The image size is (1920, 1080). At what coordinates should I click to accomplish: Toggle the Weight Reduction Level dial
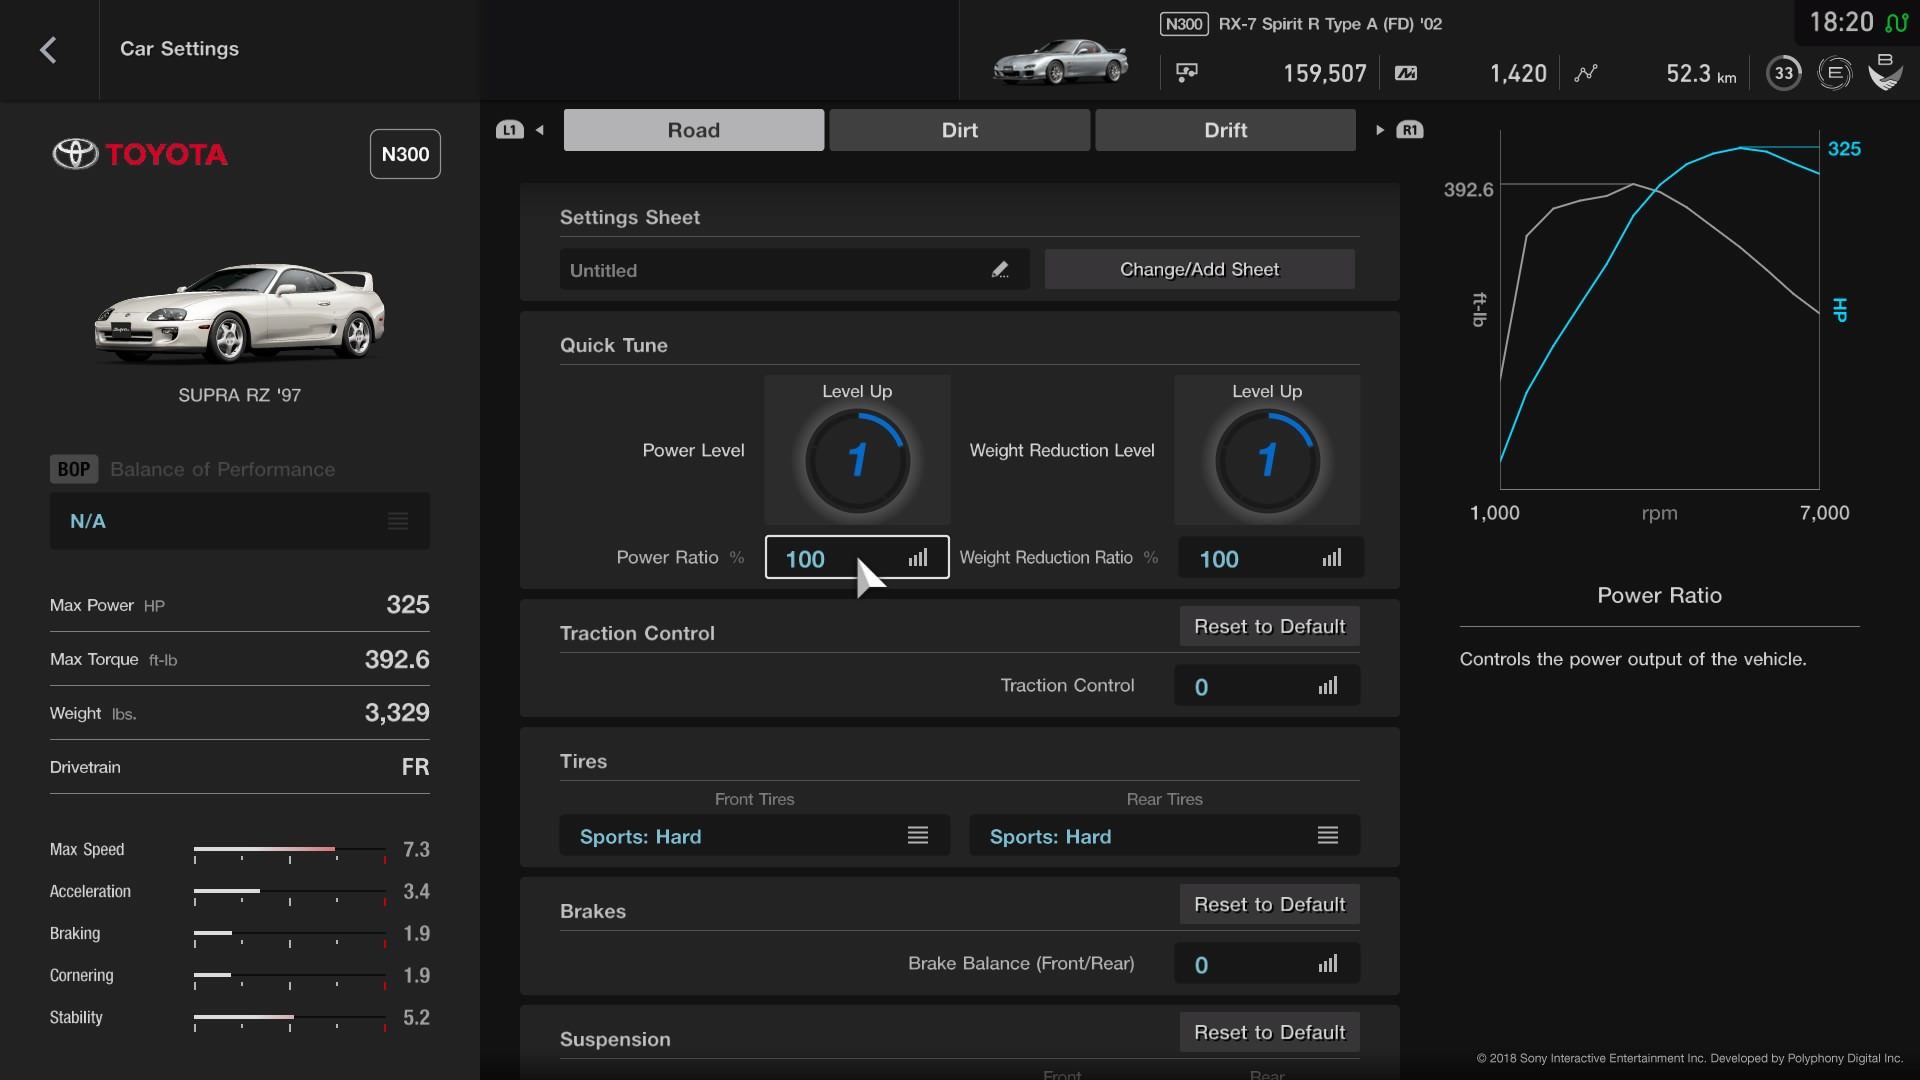1266,459
